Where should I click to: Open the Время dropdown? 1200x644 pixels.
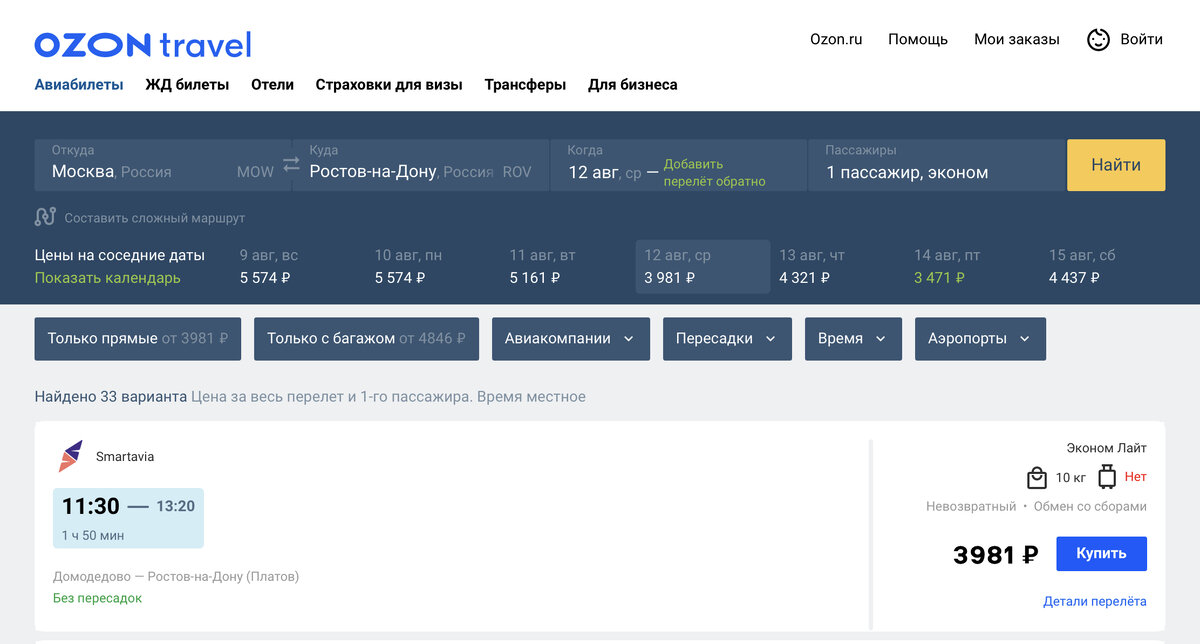click(853, 339)
